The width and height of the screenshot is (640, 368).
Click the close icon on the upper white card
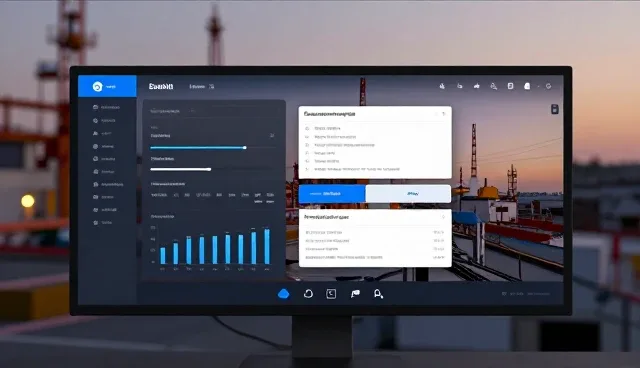point(444,114)
